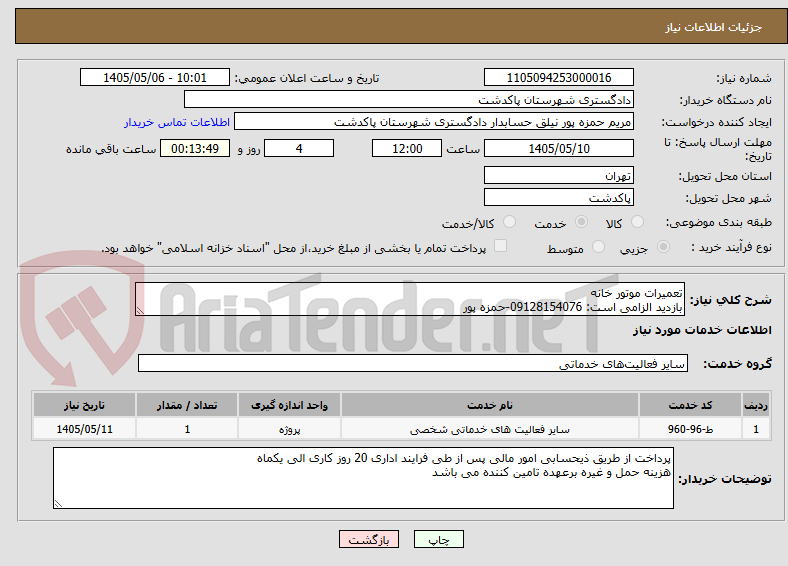The width and height of the screenshot is (788, 566).
Task: Click the quantity cell showing 1
Action: click(187, 429)
